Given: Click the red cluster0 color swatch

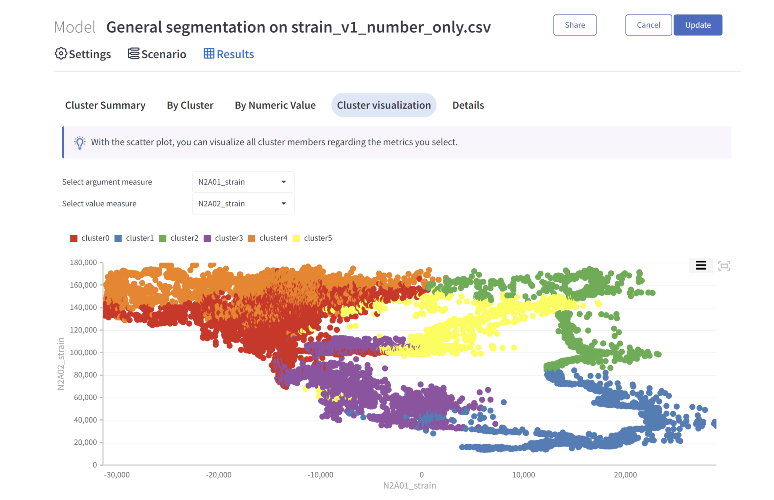Looking at the screenshot, I should pyautogui.click(x=74, y=238).
